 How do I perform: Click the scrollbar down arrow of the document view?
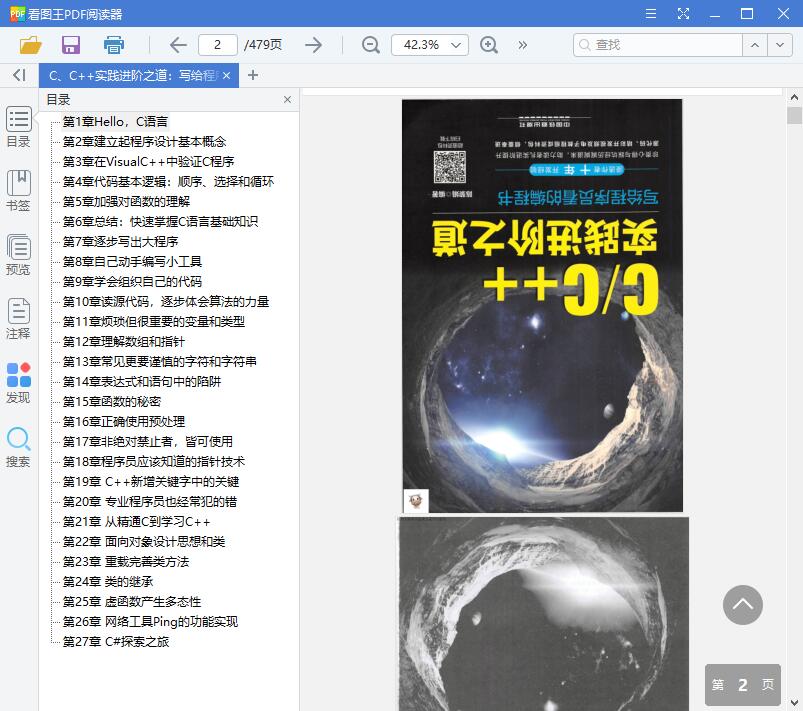coord(794,702)
